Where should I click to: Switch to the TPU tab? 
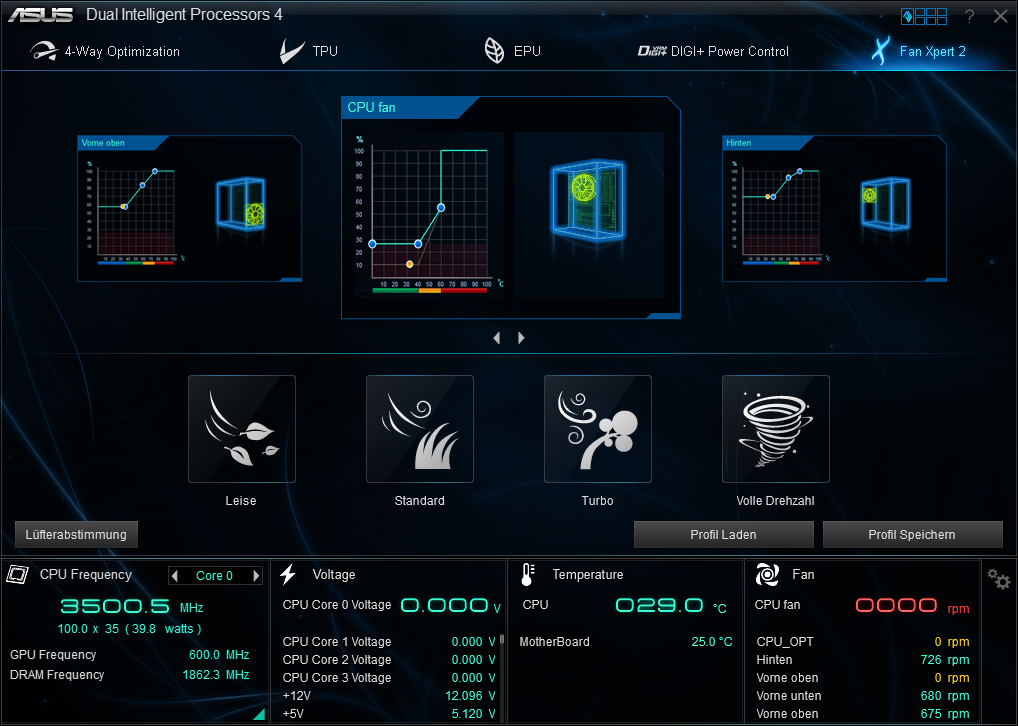pyautogui.click(x=309, y=51)
